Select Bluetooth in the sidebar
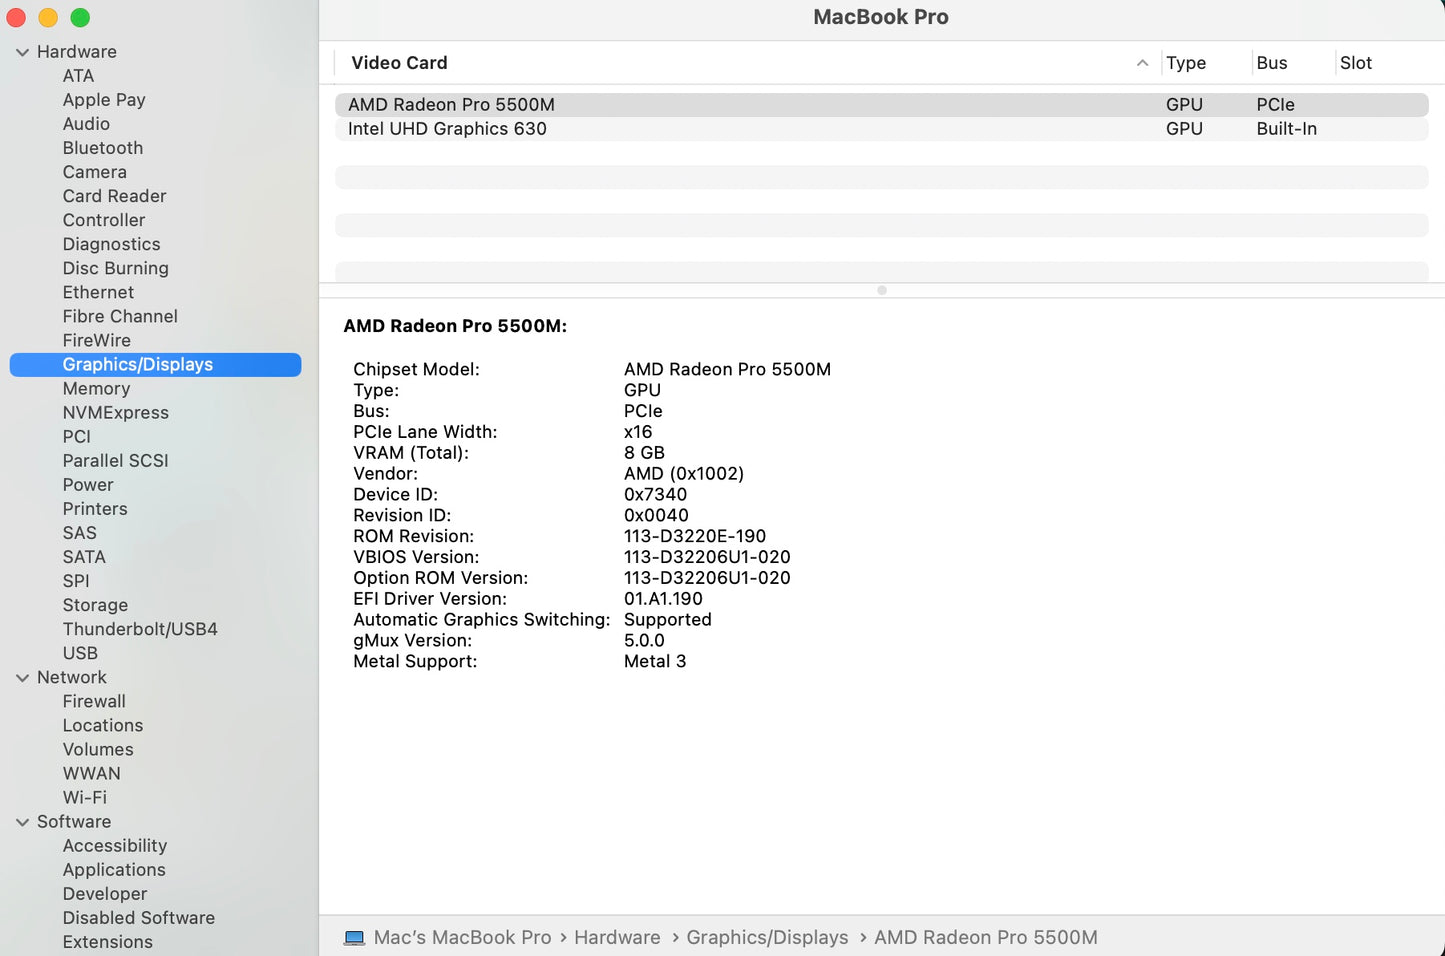The image size is (1445, 956). [x=102, y=147]
